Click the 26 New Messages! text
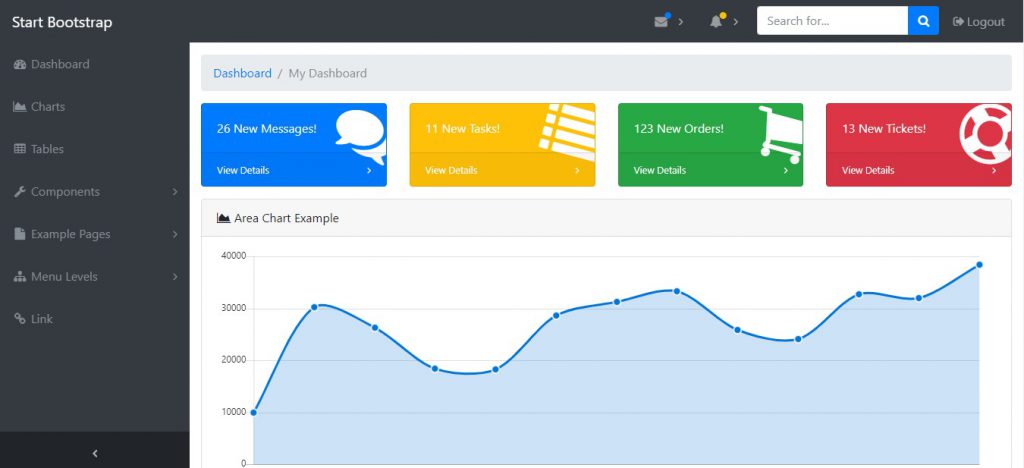1024x468 pixels. click(266, 129)
